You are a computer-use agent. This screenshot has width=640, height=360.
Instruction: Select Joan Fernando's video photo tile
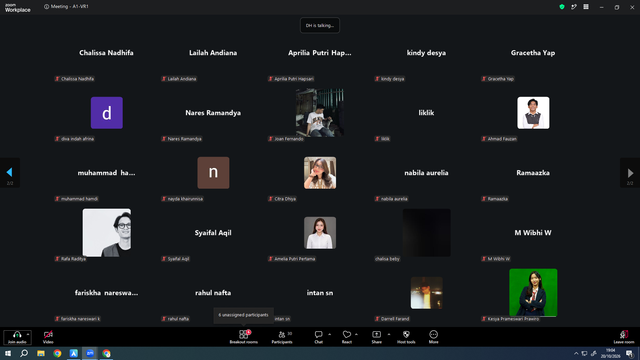320,113
